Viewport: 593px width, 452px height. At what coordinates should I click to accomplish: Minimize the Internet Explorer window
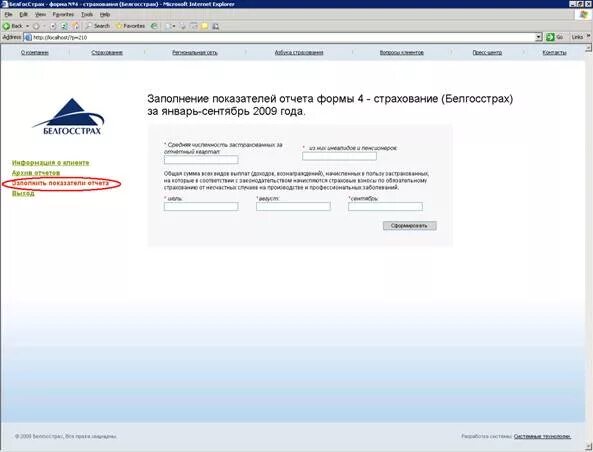(x=573, y=4)
